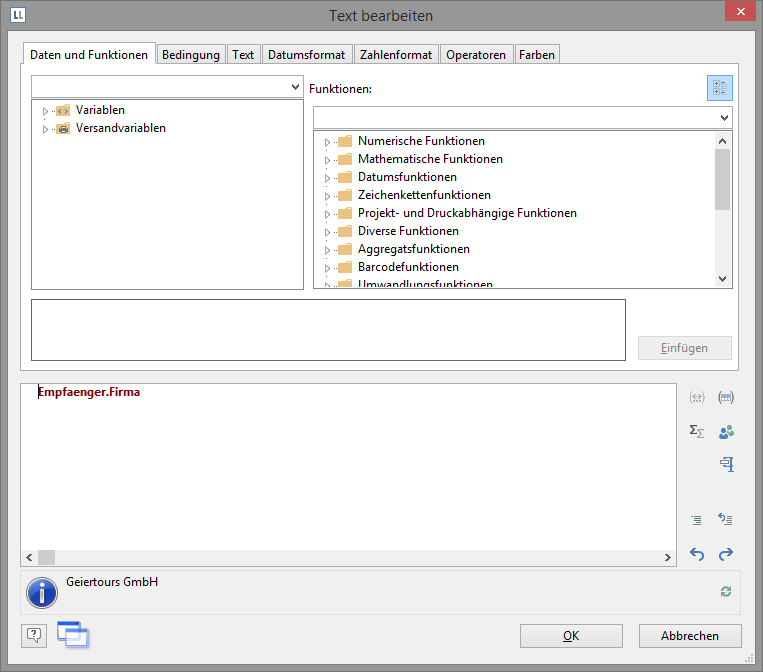This screenshot has width=763, height=672.
Task: Open the Datumsformat tab
Action: 306,55
